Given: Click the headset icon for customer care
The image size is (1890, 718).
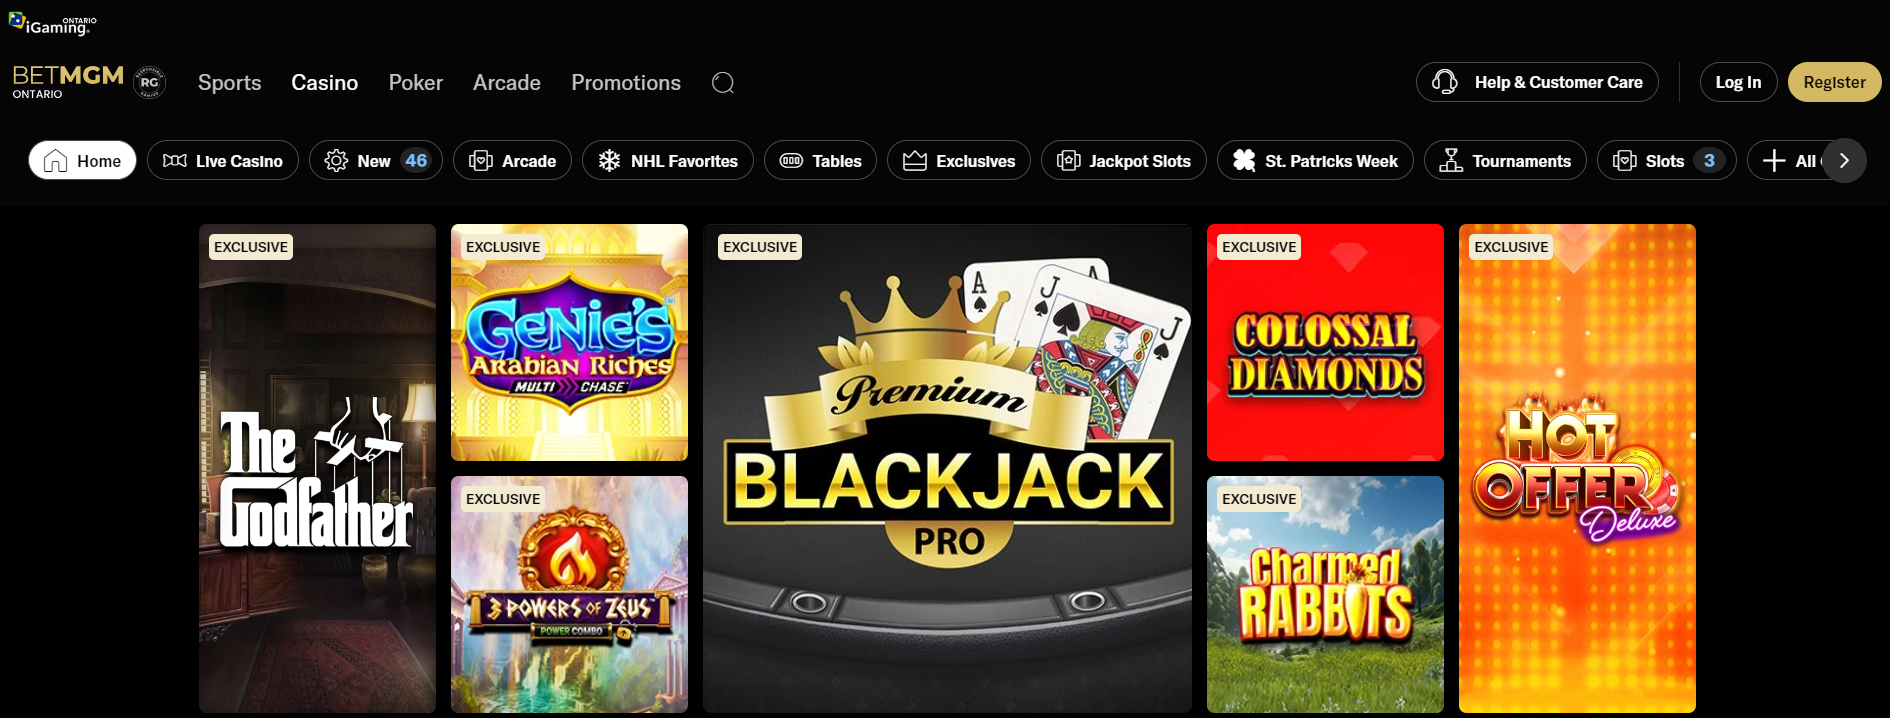Looking at the screenshot, I should (x=1444, y=82).
